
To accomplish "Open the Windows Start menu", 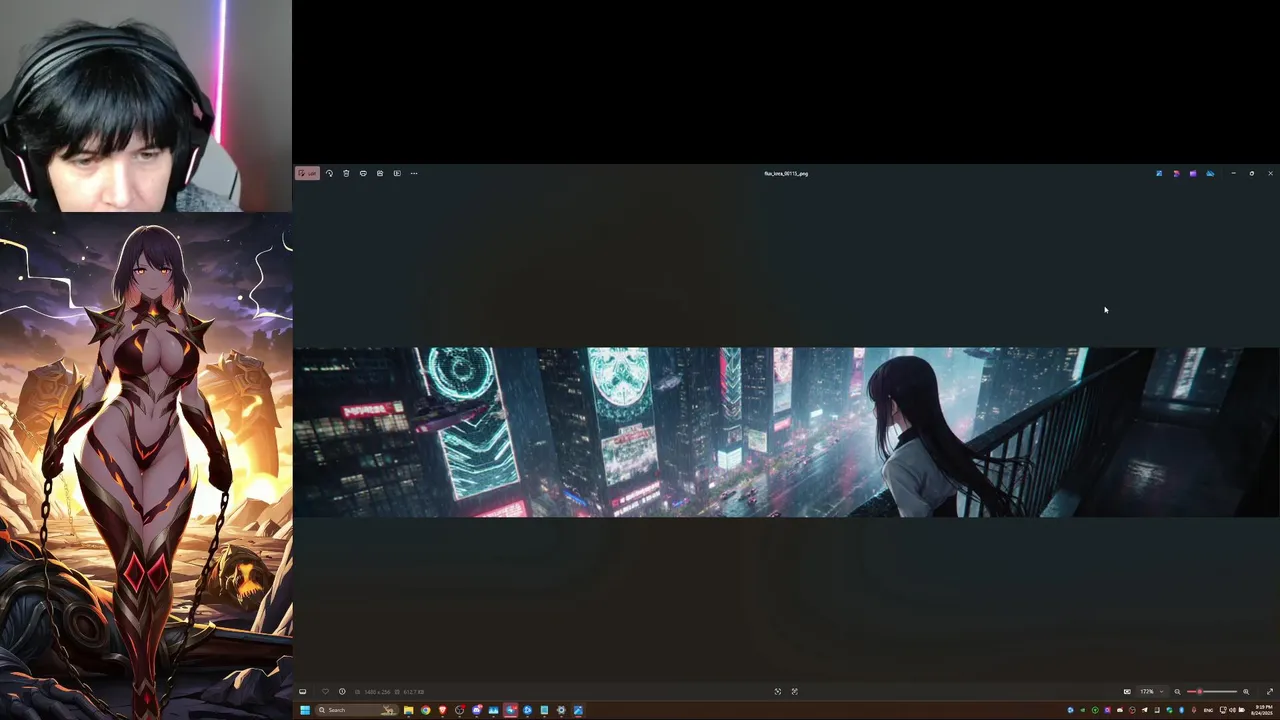I will click(305, 710).
